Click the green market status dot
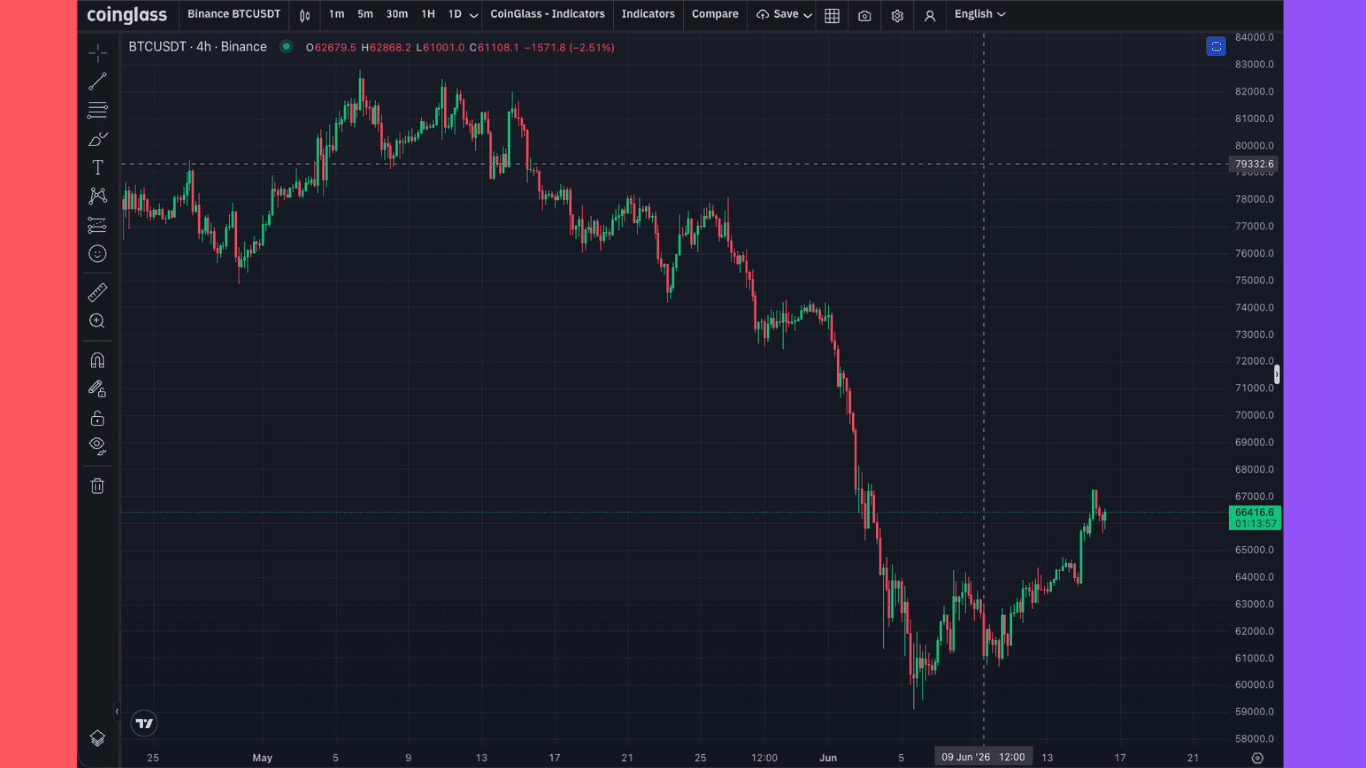The image size is (1366, 768). (x=286, y=46)
